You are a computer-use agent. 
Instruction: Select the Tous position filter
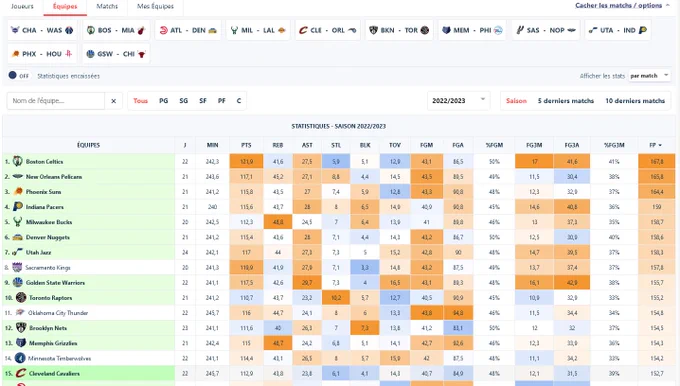[x=141, y=101]
